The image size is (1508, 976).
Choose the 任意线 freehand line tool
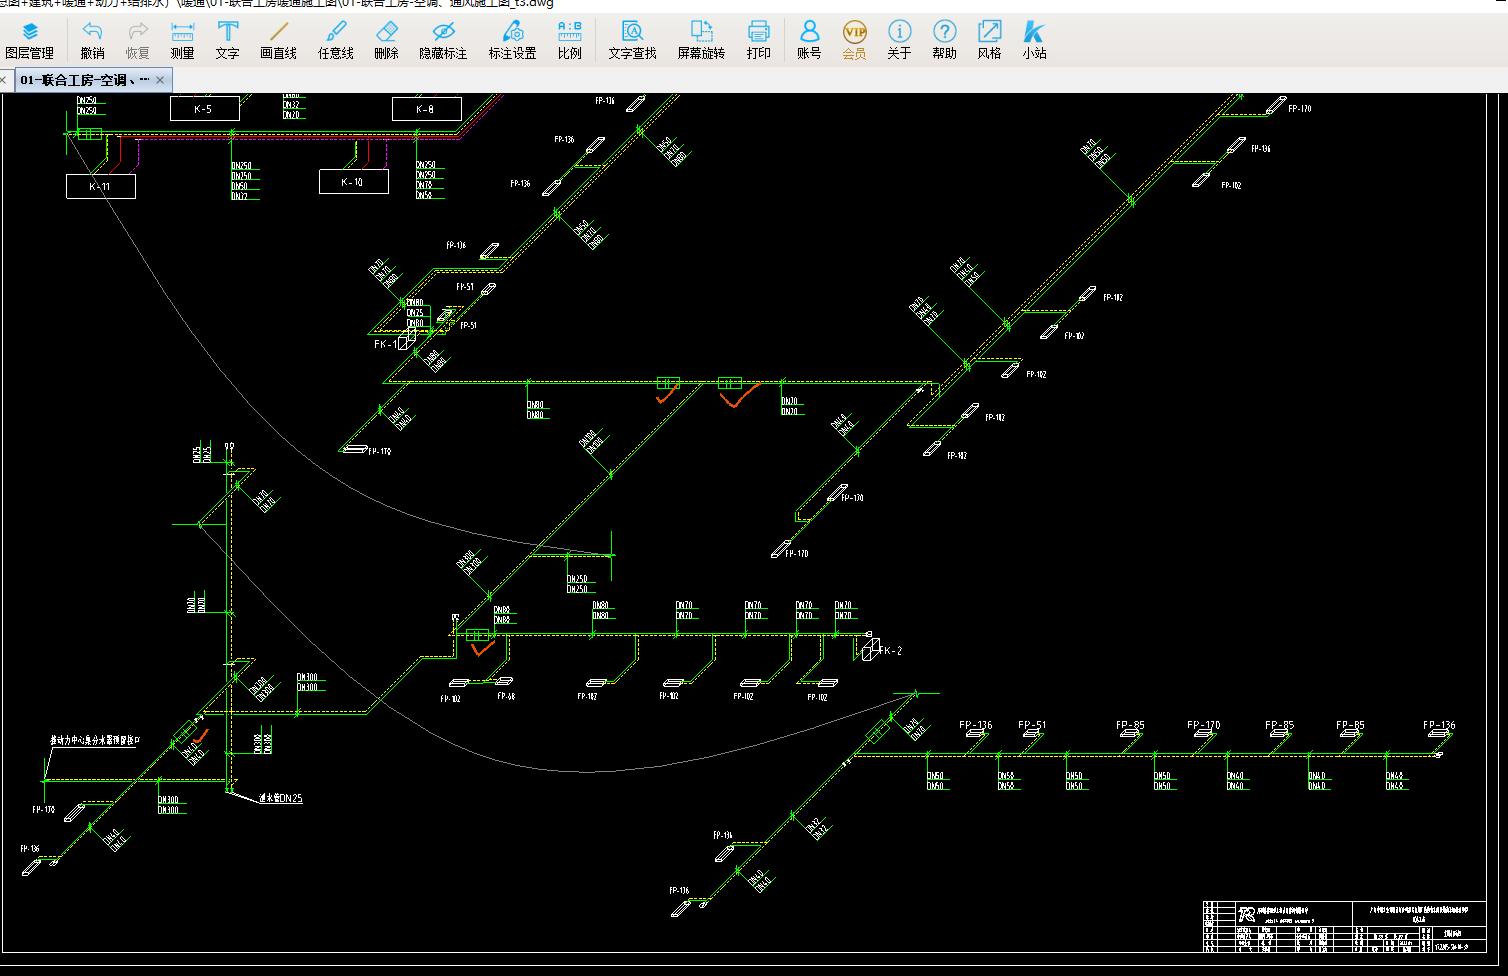click(x=335, y=40)
